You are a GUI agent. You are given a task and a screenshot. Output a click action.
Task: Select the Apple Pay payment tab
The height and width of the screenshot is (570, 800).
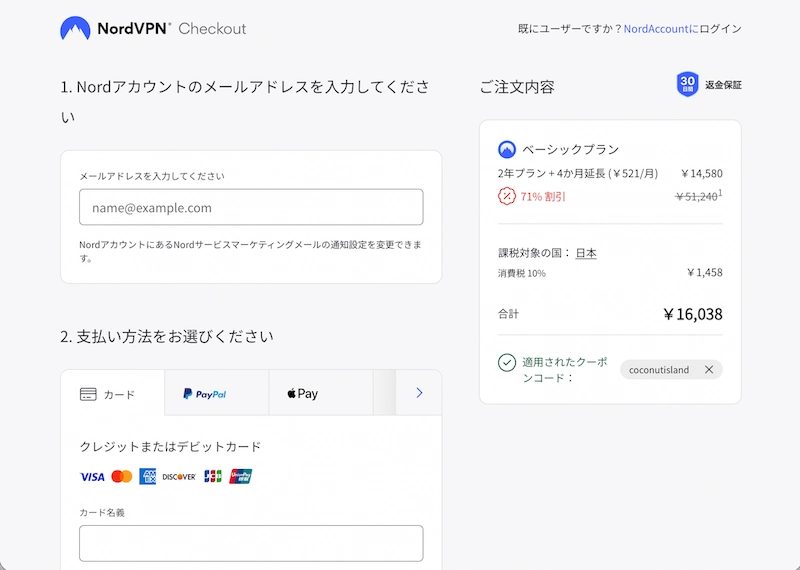tap(321, 393)
